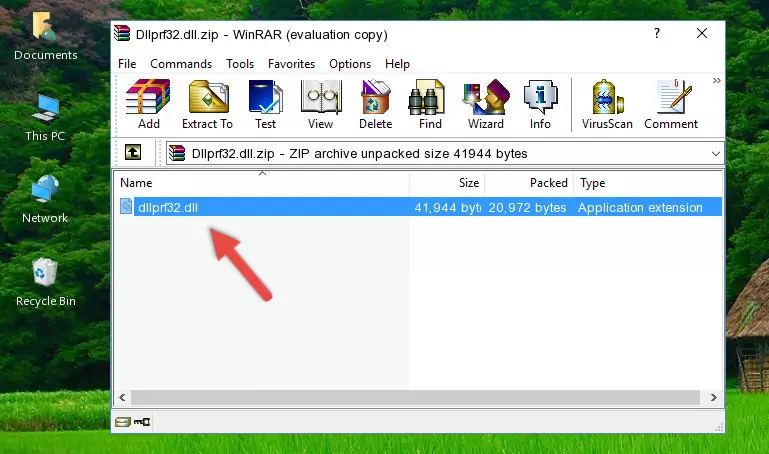Viewport: 769px width, 454px height.
Task: Sort by the Name column header
Action: click(262, 183)
